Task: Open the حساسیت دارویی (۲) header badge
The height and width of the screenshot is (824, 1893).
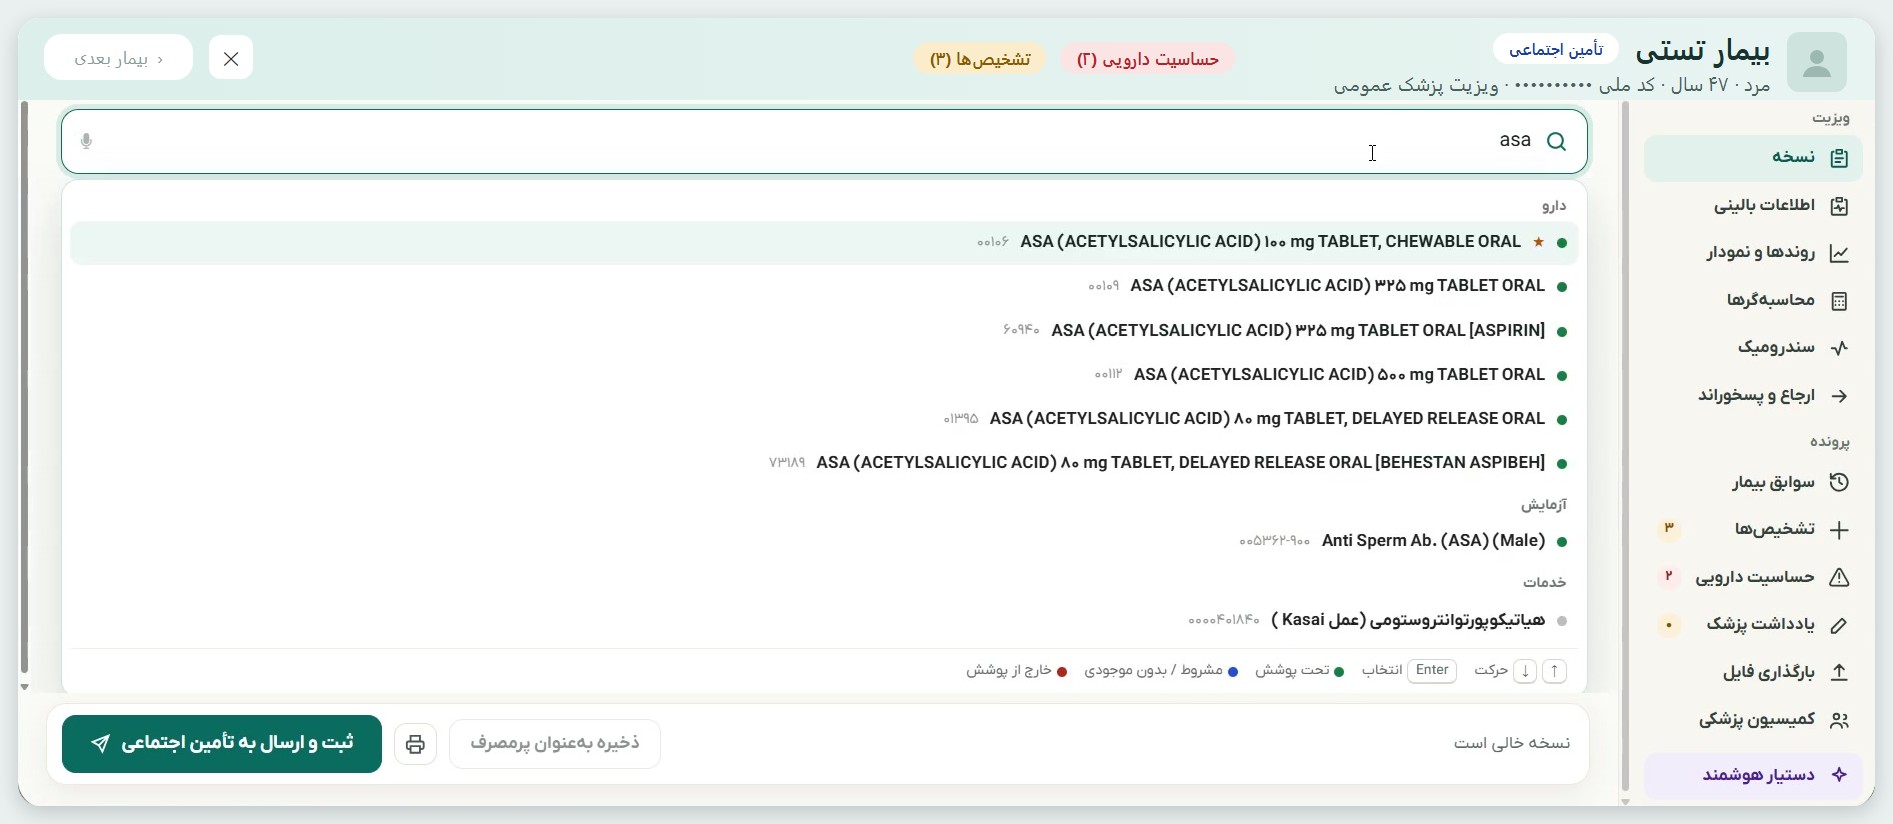Action: pyautogui.click(x=1148, y=59)
